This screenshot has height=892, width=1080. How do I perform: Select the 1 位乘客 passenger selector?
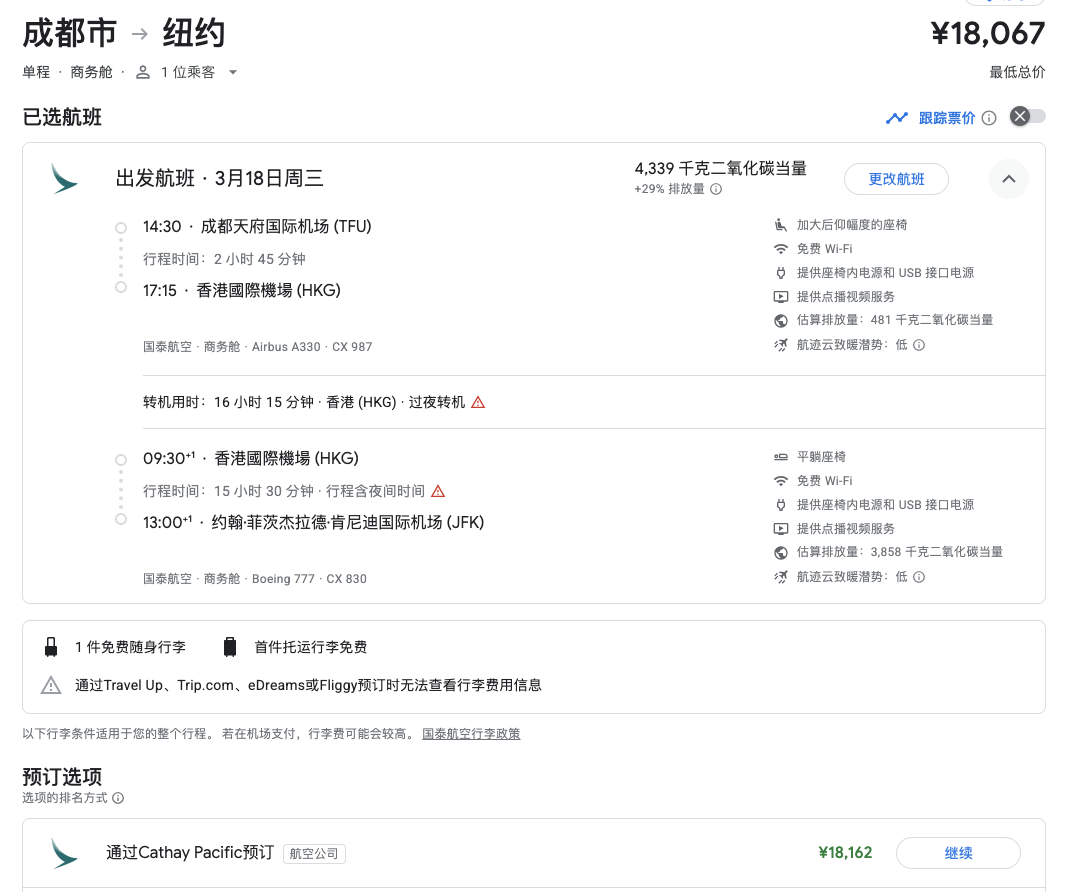(x=187, y=72)
